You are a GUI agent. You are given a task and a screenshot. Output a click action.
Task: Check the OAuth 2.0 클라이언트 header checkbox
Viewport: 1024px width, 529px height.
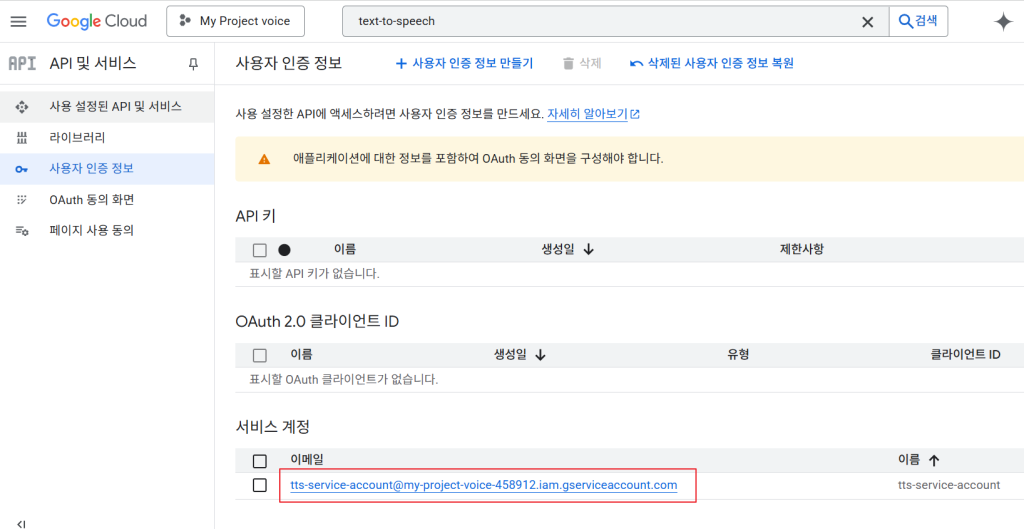click(x=260, y=355)
